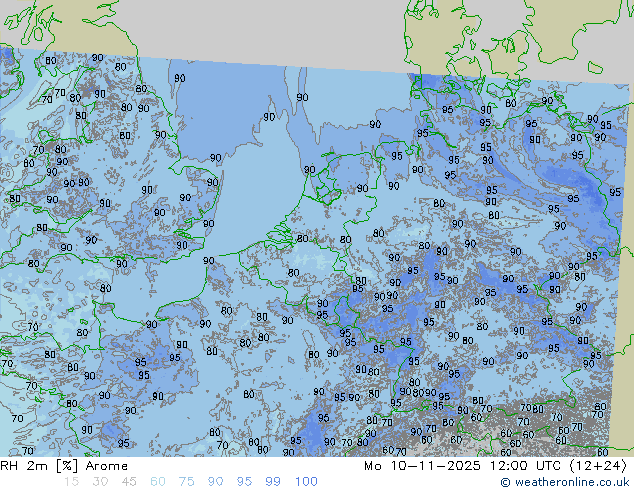634x490 pixels.
Task: Select the 45 value in color legend
Action: 129,482
